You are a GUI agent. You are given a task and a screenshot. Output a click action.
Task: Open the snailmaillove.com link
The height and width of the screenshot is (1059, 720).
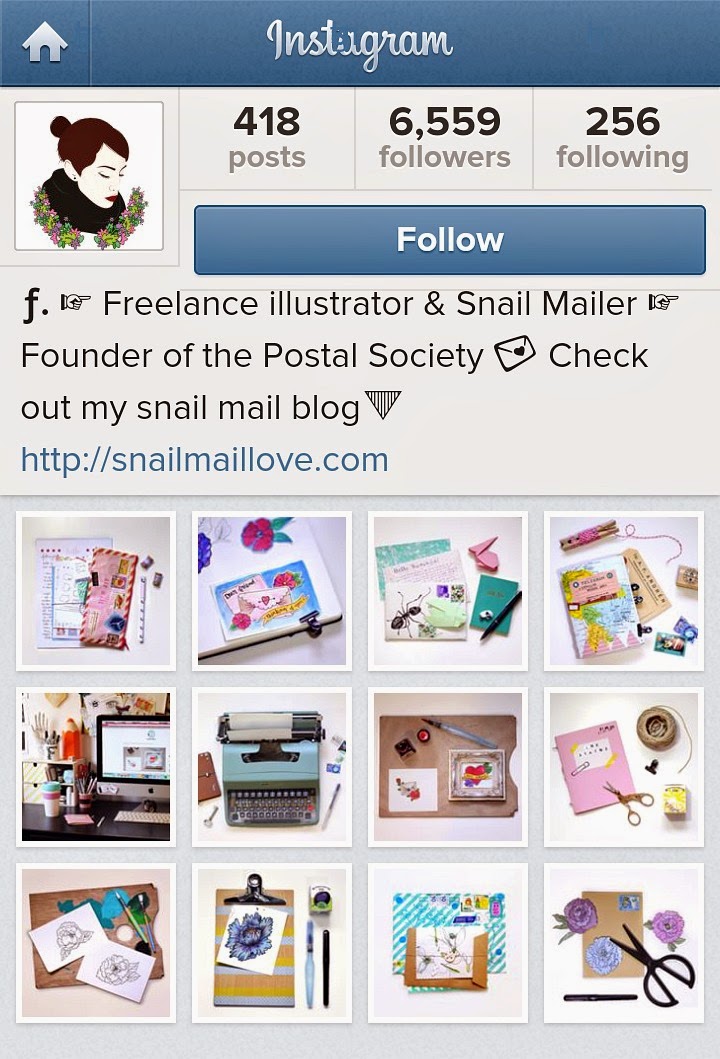(205, 460)
